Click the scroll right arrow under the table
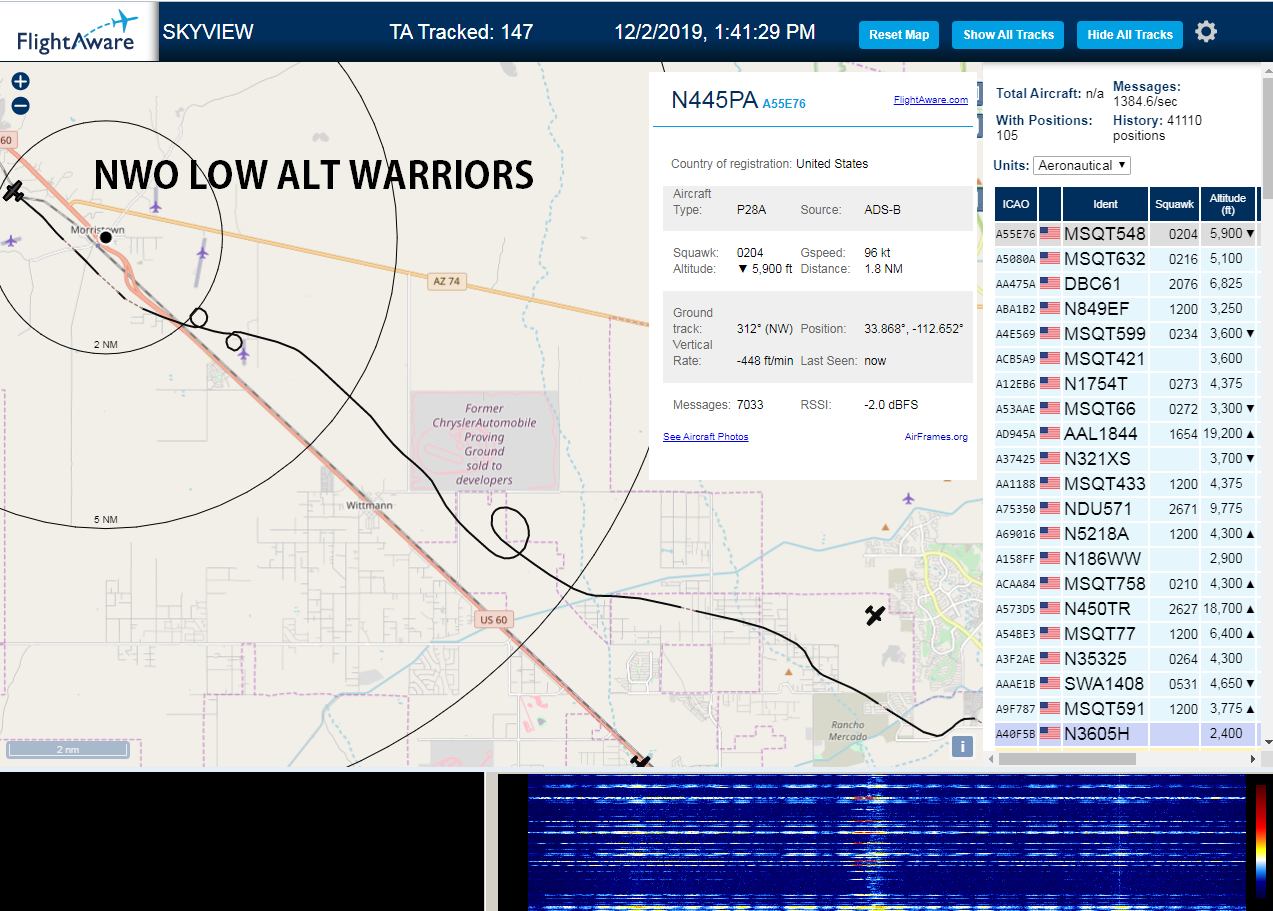The image size is (1273, 911). pyautogui.click(x=1253, y=759)
